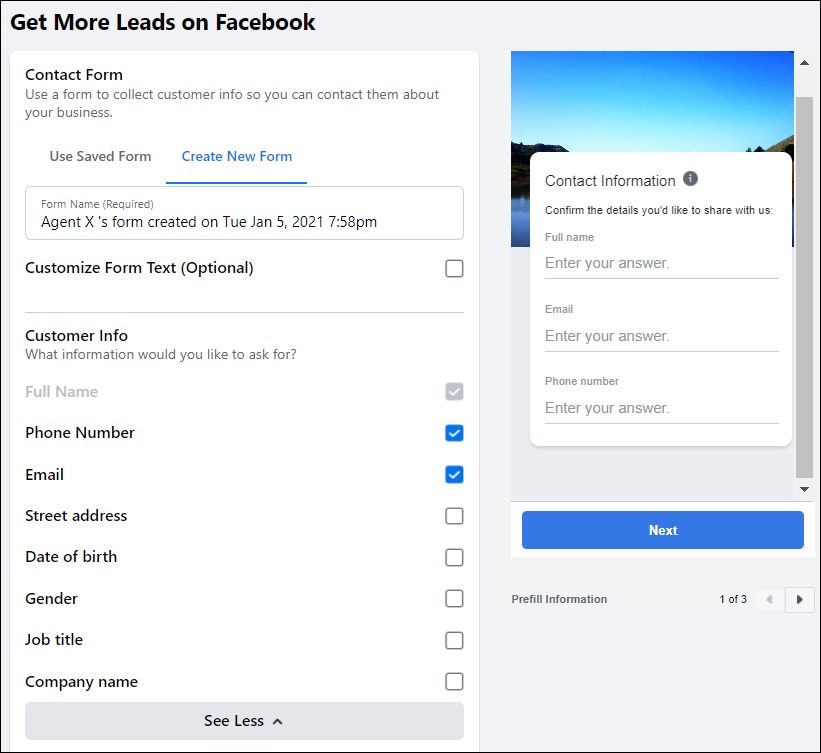The image size is (821, 753).
Task: Click the Form Name input field
Action: click(244, 221)
